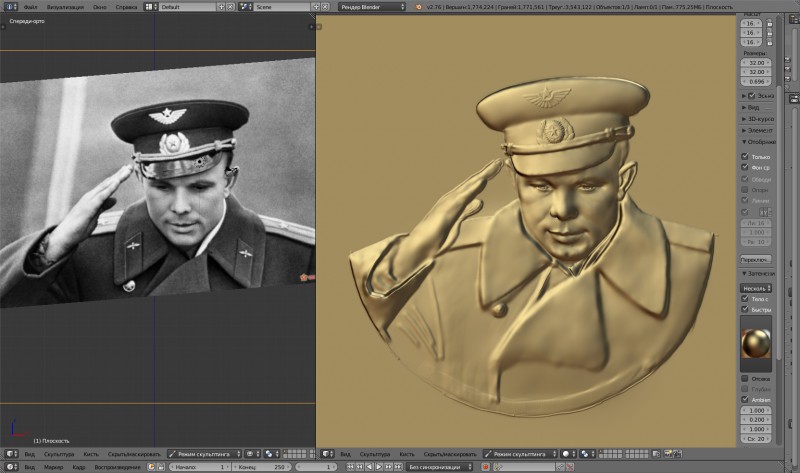This screenshot has width=800, height=473.
Task: Open pivot point selector in right viewport header
Action: pos(587,454)
